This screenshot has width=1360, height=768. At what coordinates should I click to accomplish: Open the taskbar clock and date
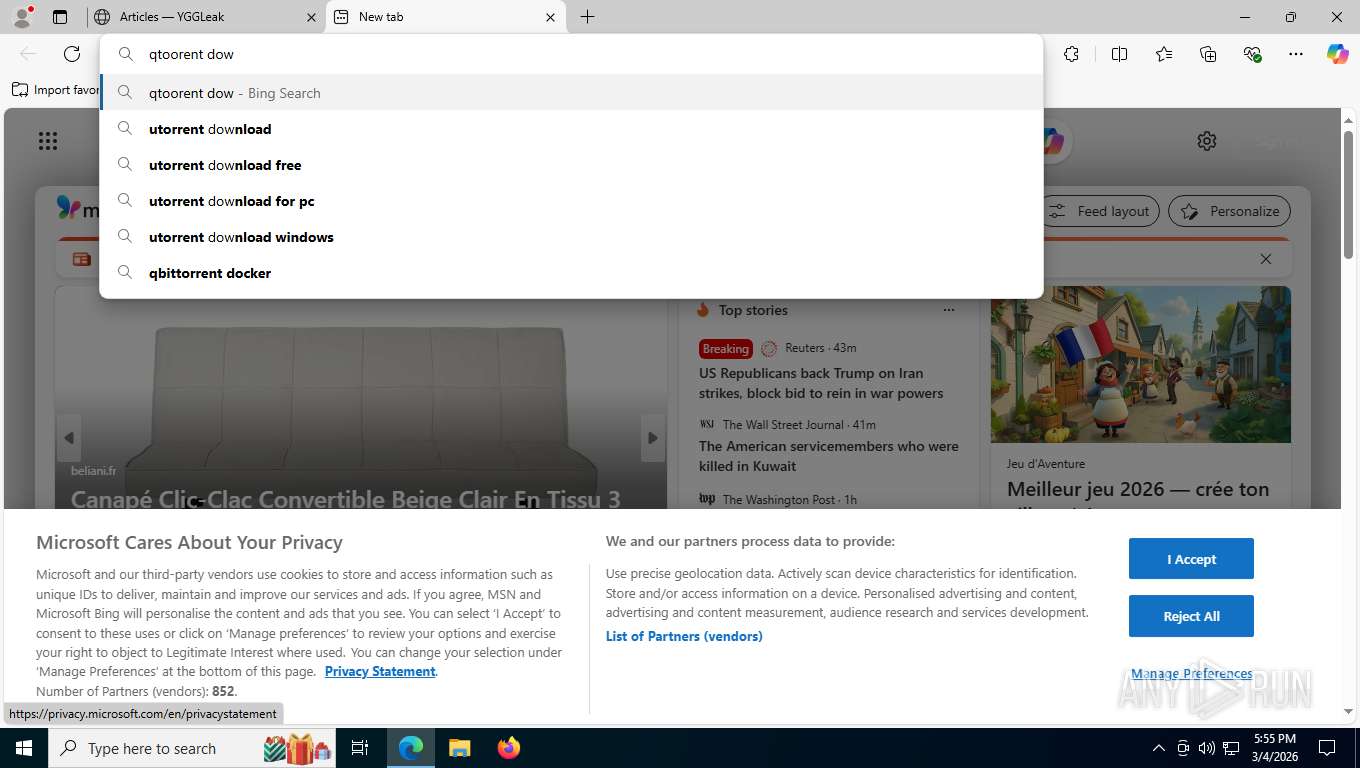[x=1273, y=748]
